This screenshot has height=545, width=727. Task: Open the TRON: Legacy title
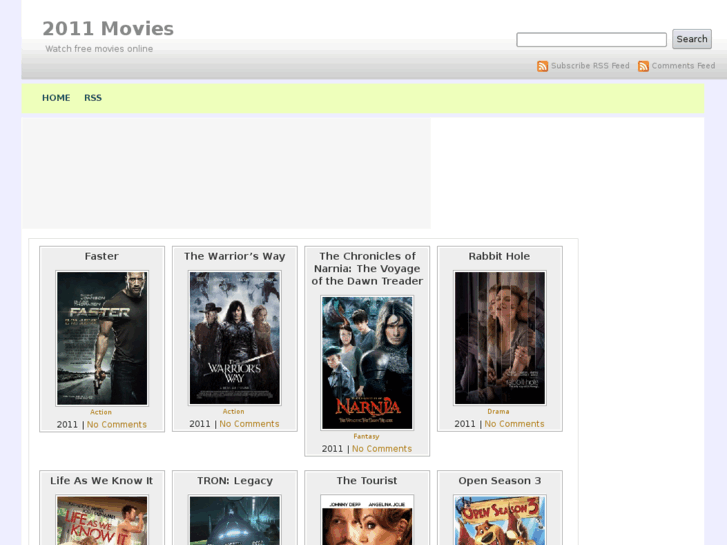[x=235, y=481]
